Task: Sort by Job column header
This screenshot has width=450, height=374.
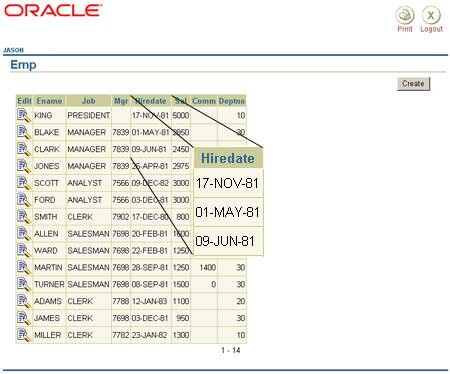Action: click(88, 101)
